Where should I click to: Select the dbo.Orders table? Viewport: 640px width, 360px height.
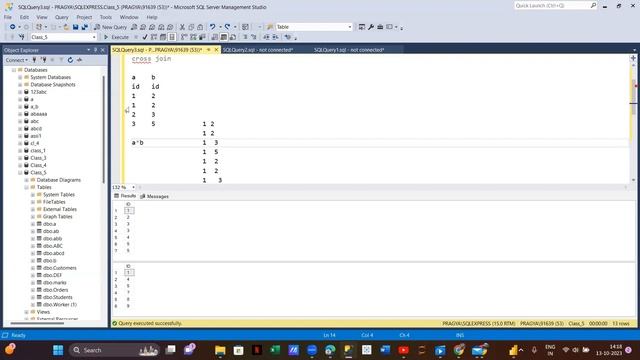click(56, 290)
